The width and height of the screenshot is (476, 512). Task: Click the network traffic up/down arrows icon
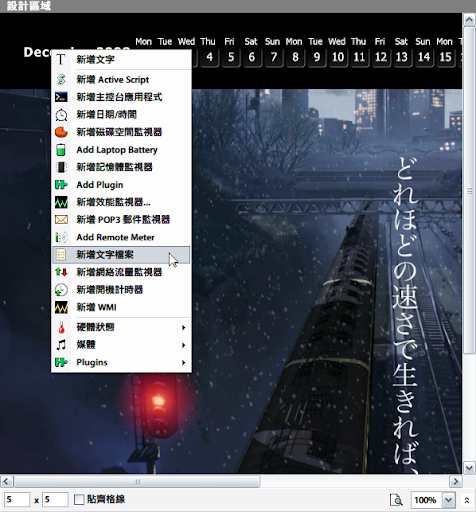61,272
